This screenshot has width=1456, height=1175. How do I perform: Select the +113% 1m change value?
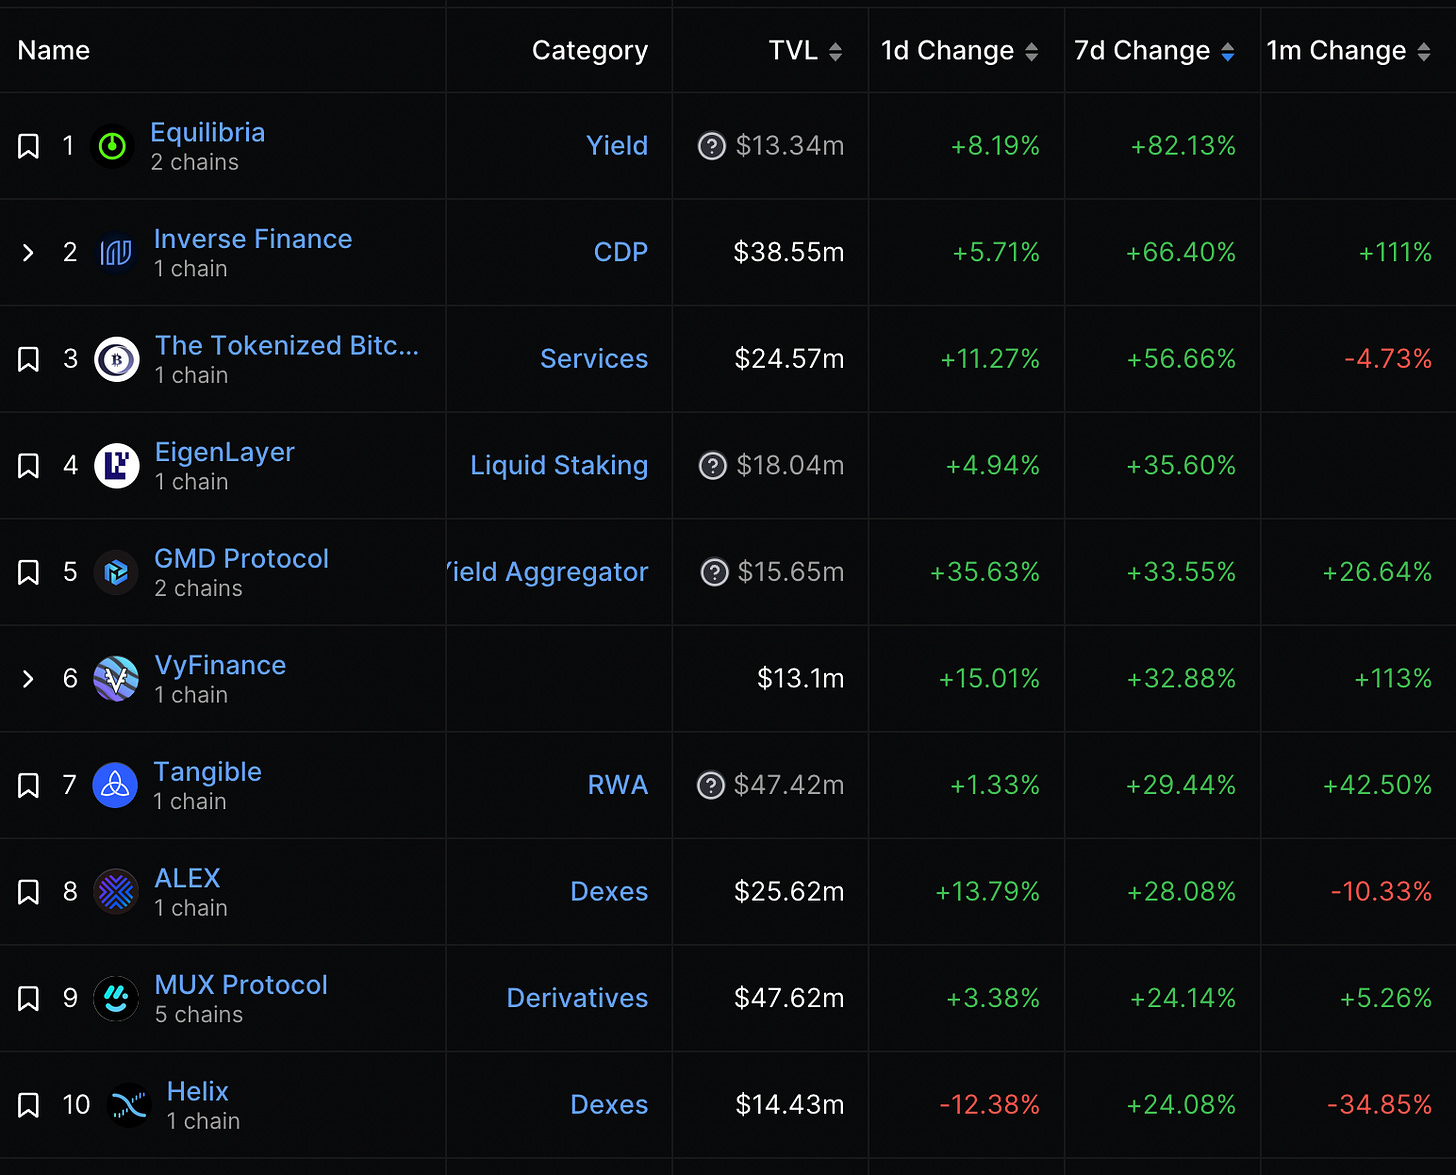point(1393,679)
